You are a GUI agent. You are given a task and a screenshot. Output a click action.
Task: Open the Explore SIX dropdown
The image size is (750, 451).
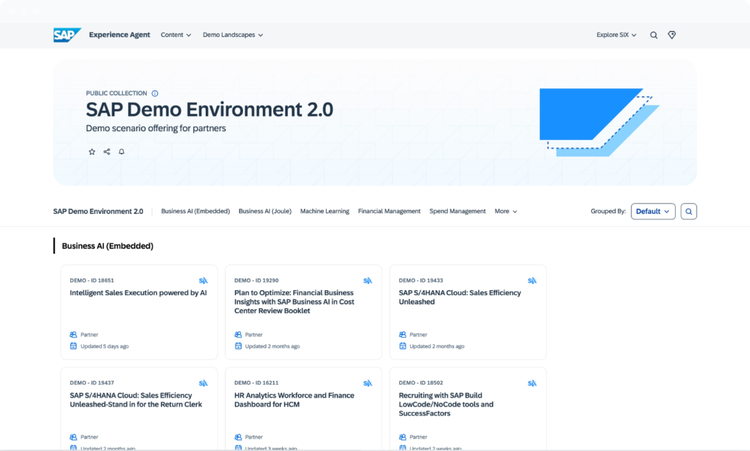(616, 35)
